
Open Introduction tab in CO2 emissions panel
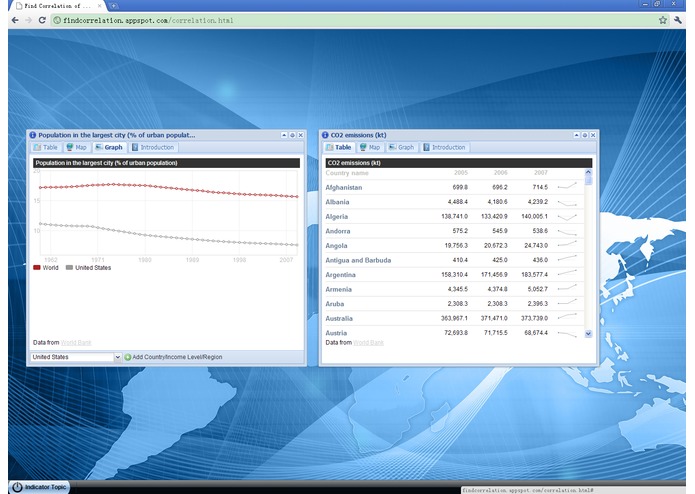[x=444, y=148]
